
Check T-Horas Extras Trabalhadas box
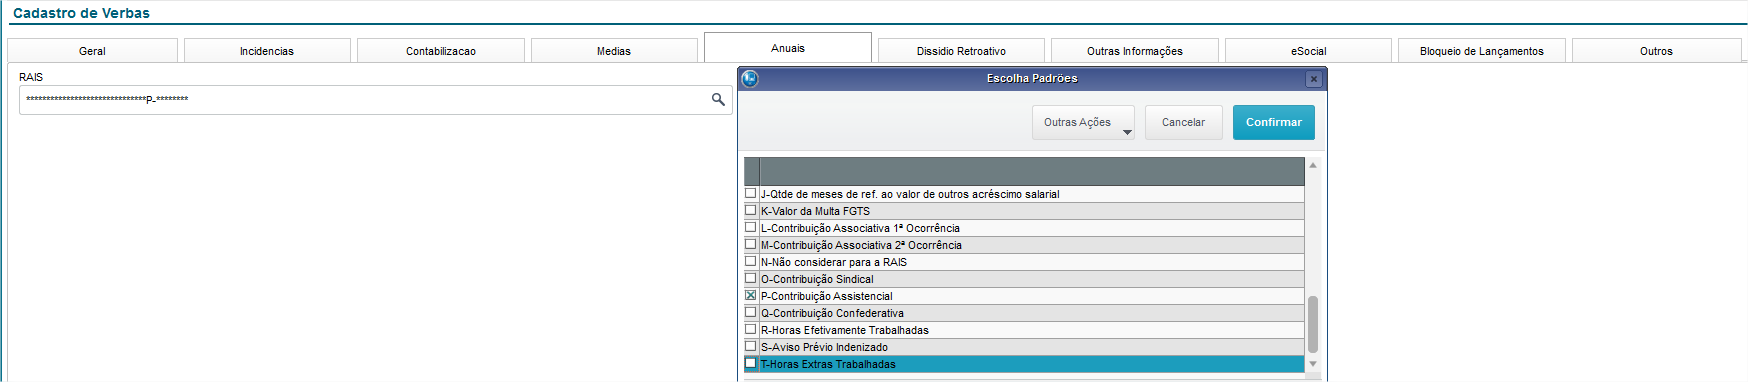pos(751,364)
